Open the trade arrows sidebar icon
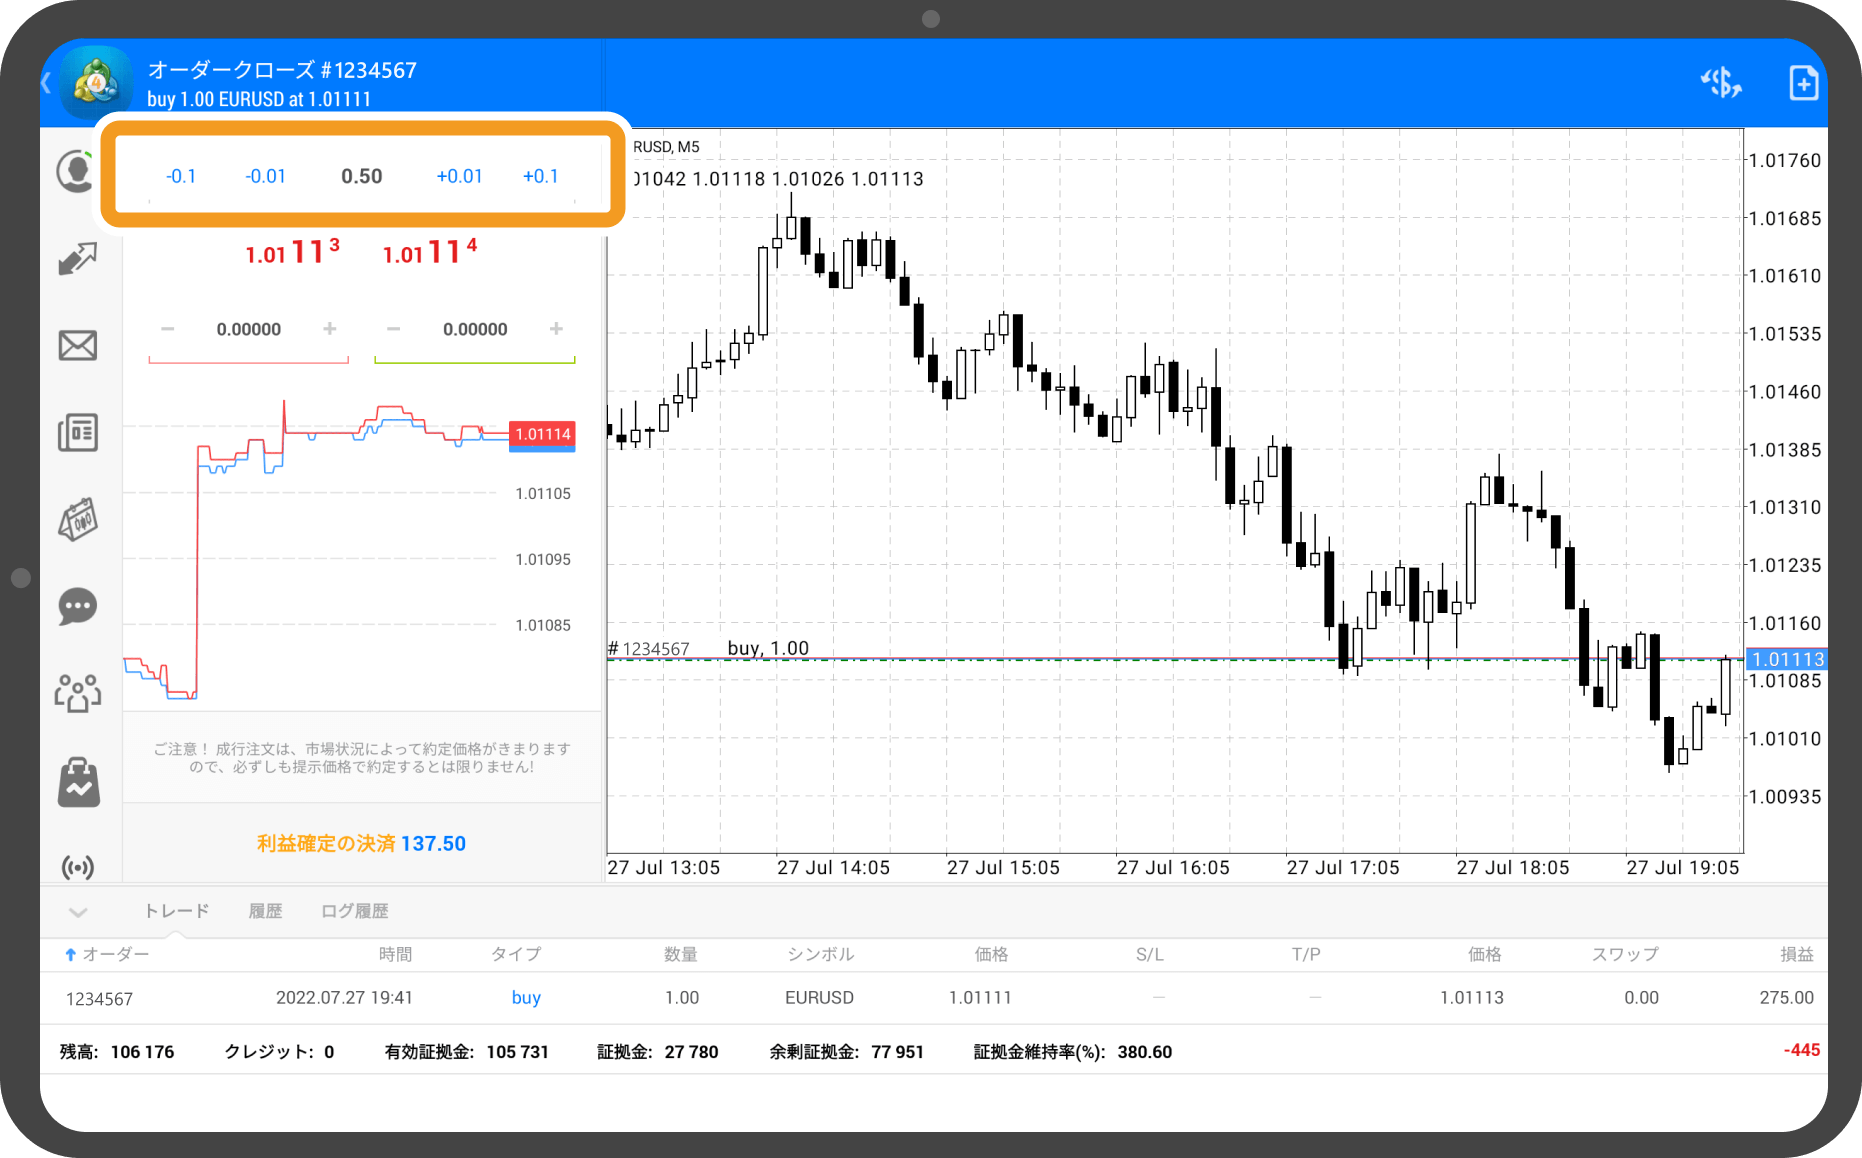The height and width of the screenshot is (1158, 1862). pyautogui.click(x=77, y=259)
